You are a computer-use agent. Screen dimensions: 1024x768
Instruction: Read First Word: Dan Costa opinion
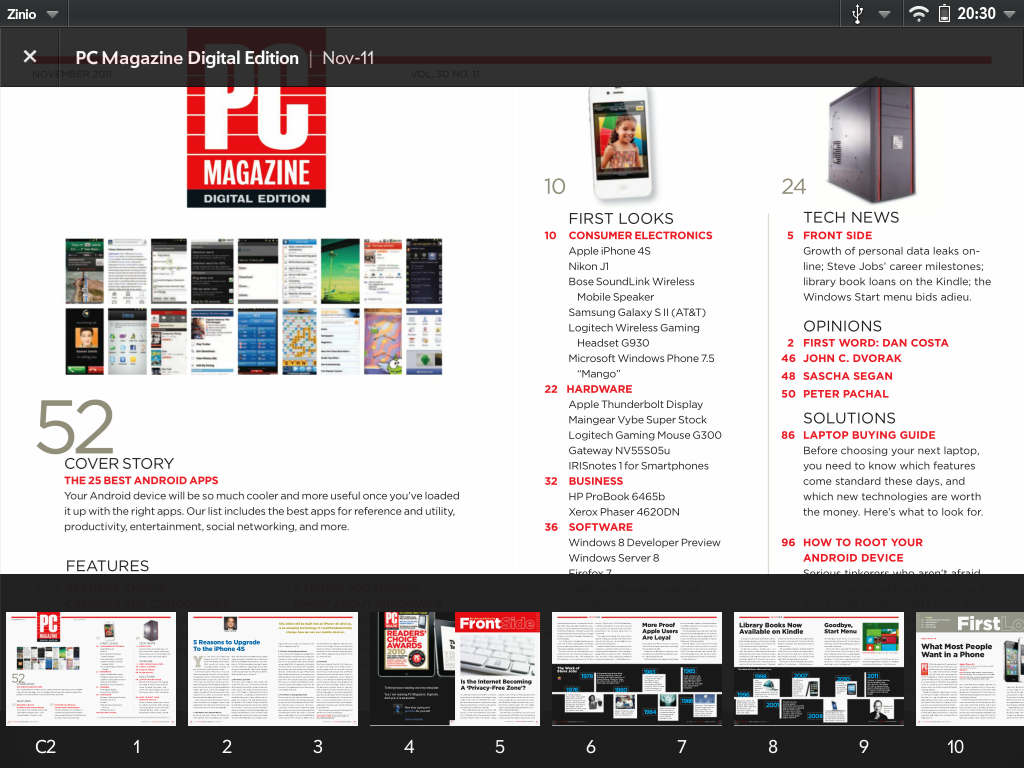(x=876, y=343)
